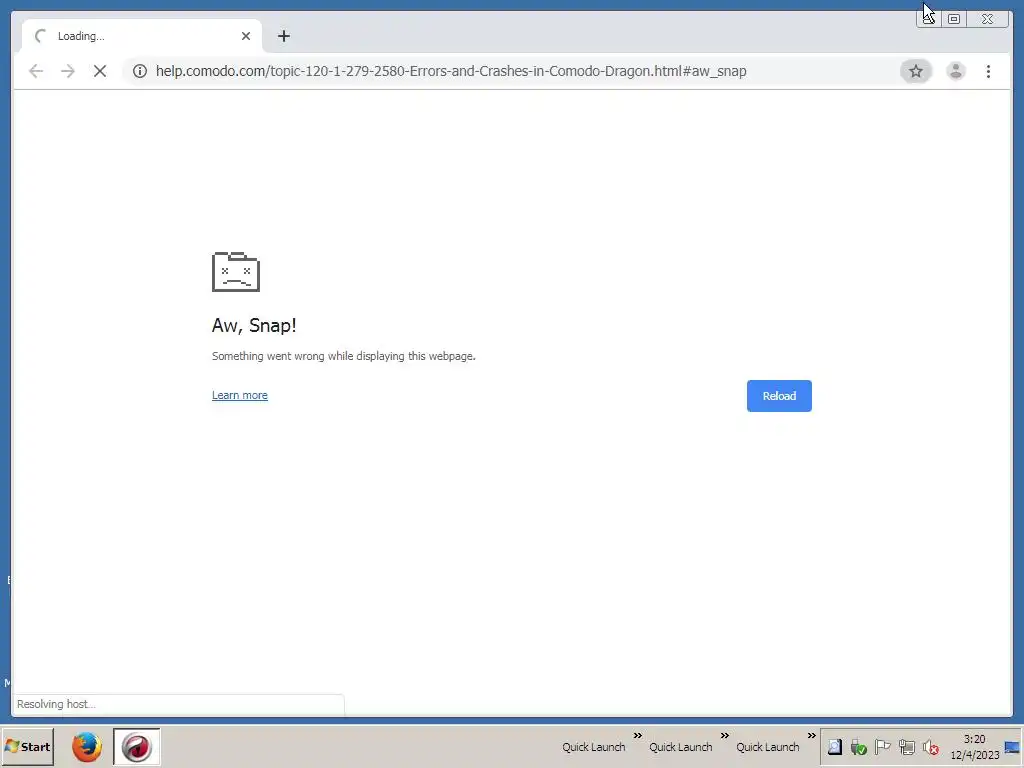Select the Loading... tab
Image resolution: width=1024 pixels, height=768 pixels.
coord(142,36)
